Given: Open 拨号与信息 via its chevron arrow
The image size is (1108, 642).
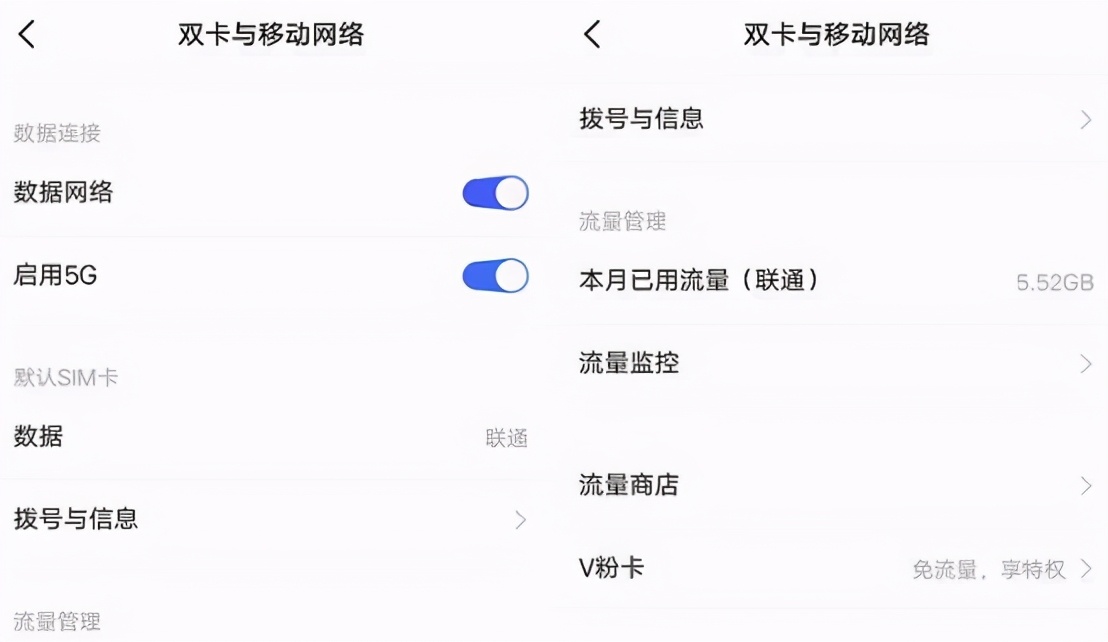Looking at the screenshot, I should click(x=1086, y=119).
